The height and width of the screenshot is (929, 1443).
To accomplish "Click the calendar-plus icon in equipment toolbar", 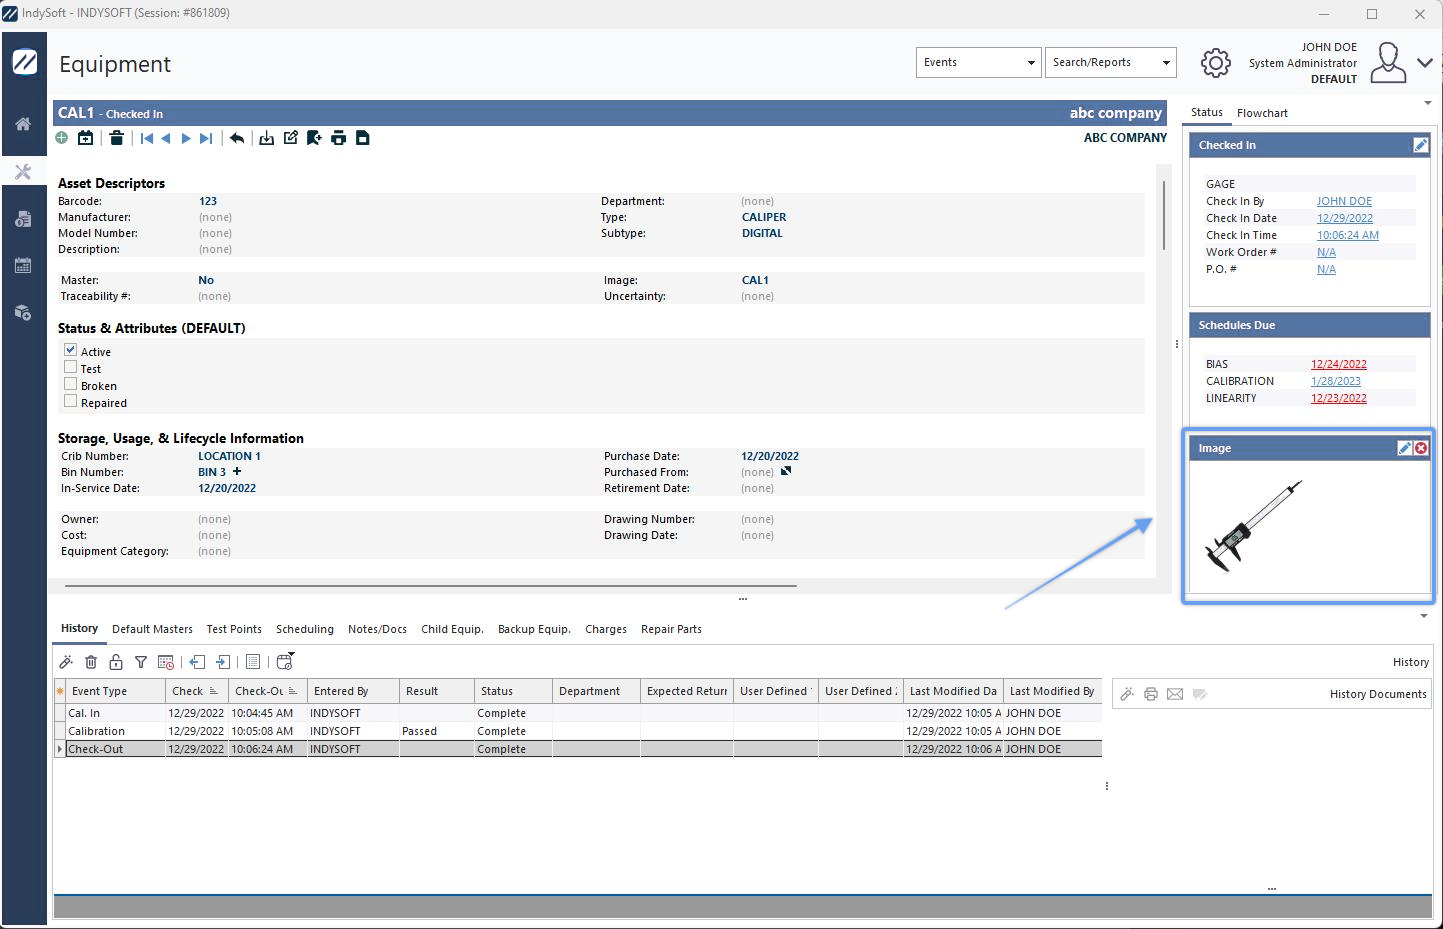I will [86, 138].
